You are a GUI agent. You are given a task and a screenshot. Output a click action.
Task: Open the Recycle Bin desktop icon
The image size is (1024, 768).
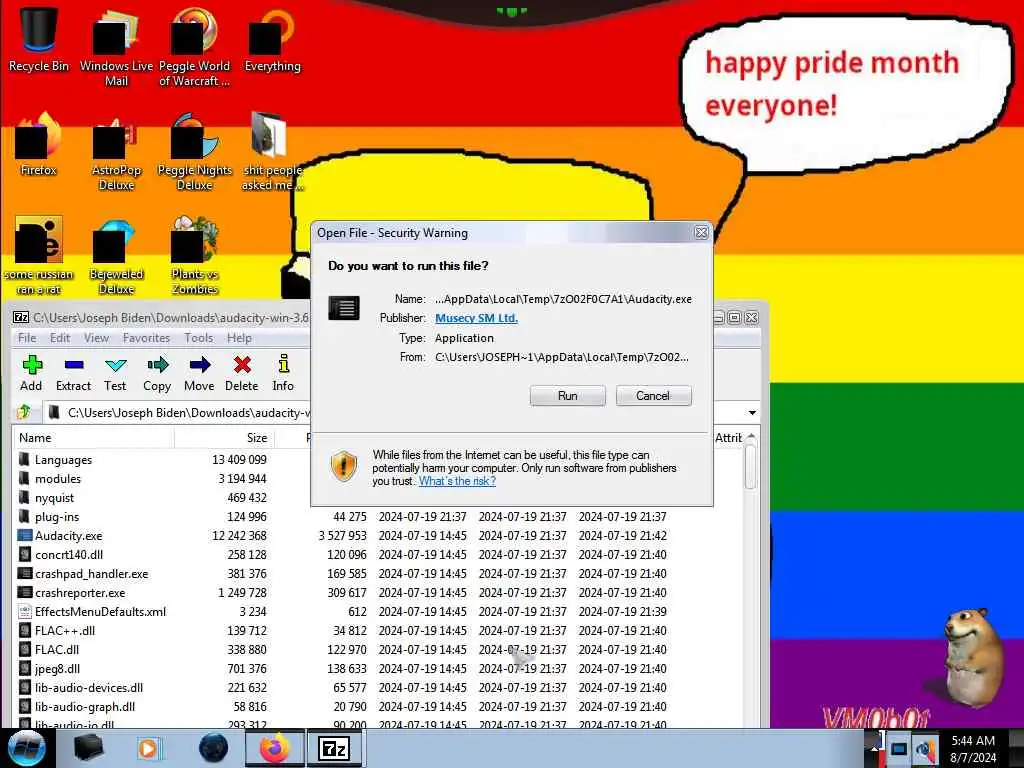click(39, 39)
